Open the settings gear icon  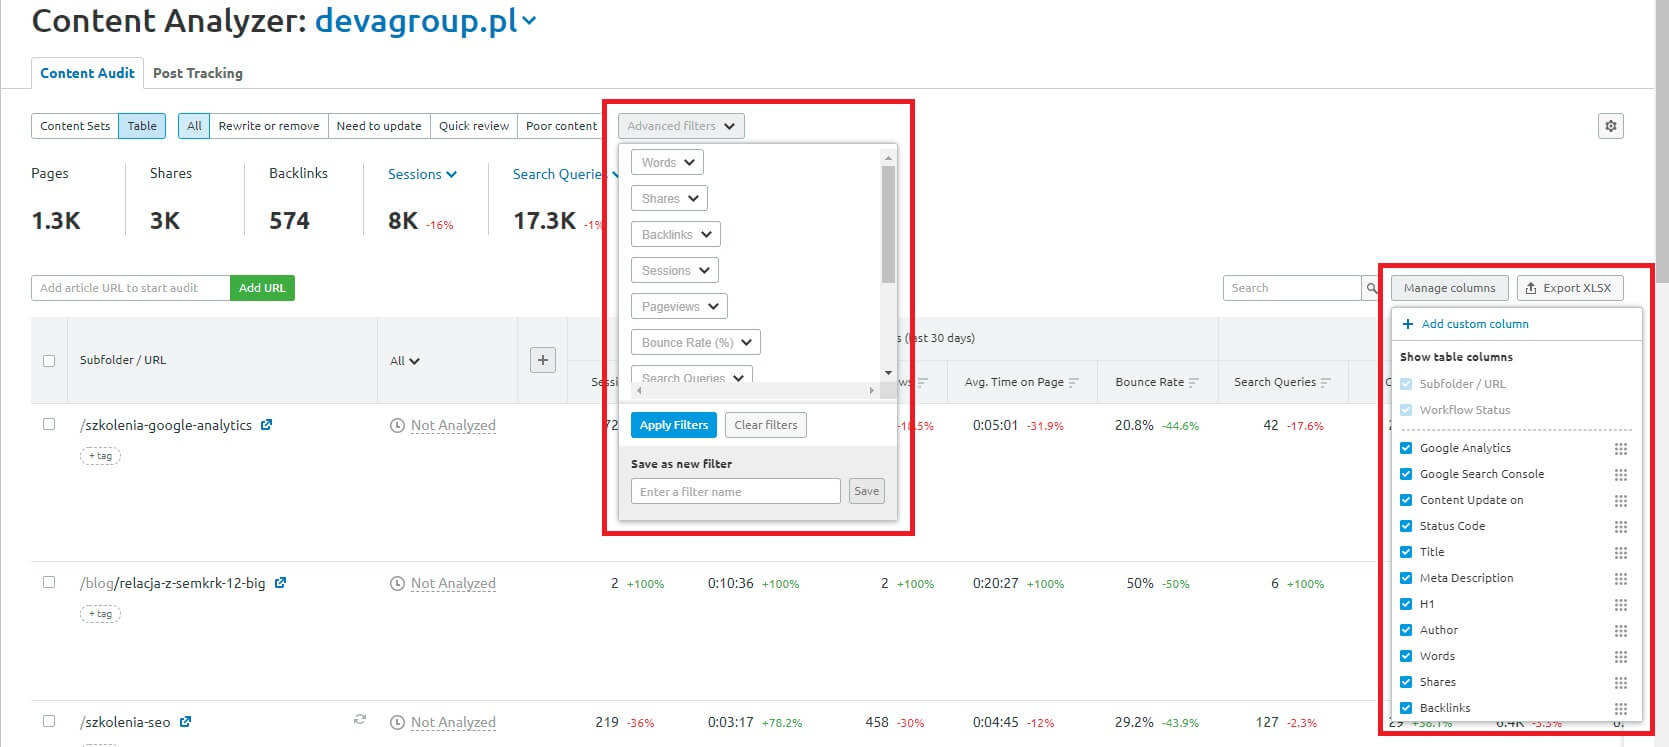[x=1610, y=126]
